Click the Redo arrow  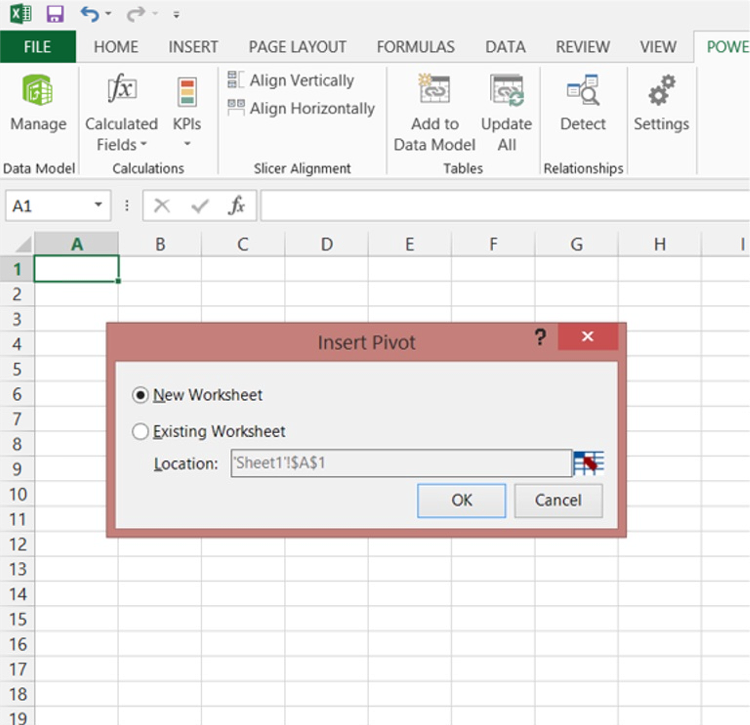point(135,14)
